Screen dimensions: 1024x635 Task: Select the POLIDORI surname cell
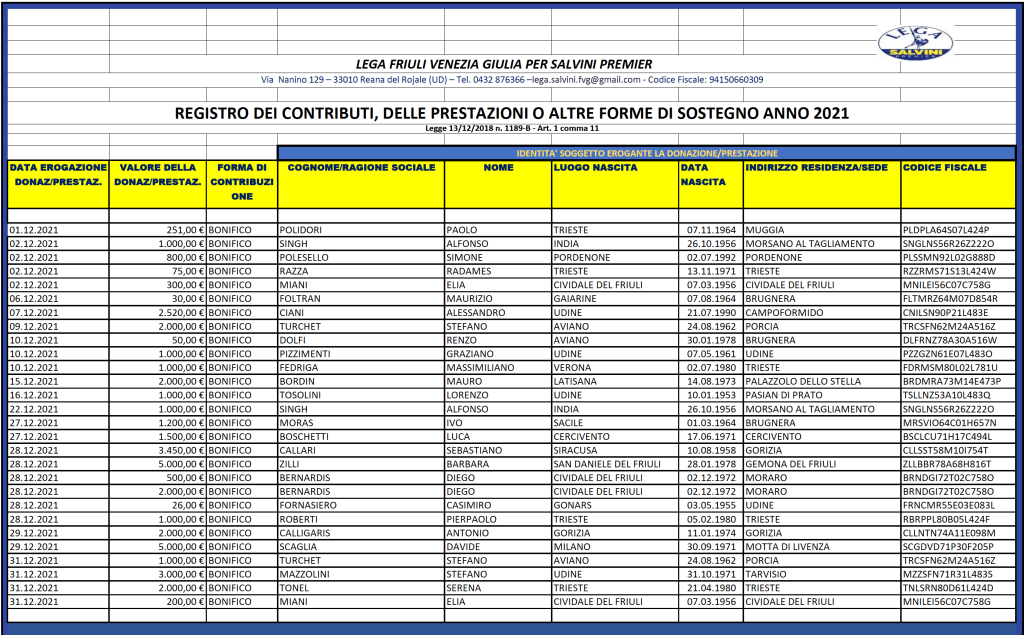pos(301,230)
